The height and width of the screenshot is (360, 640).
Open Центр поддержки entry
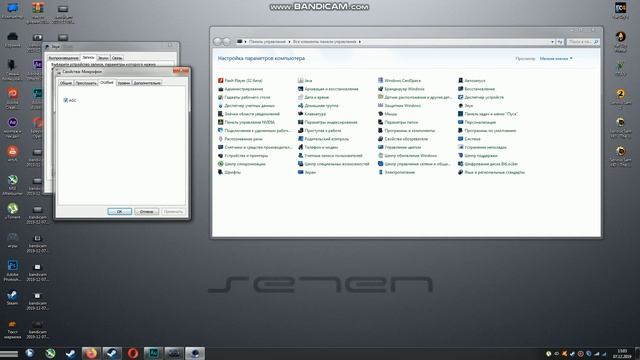(x=478, y=156)
